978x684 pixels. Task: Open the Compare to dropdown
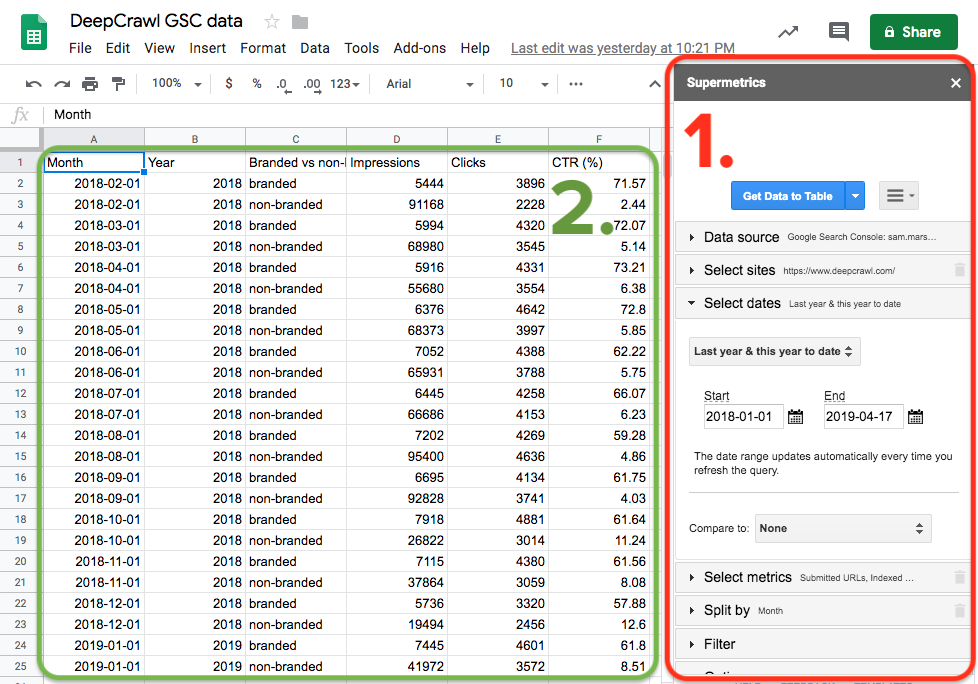(843, 528)
